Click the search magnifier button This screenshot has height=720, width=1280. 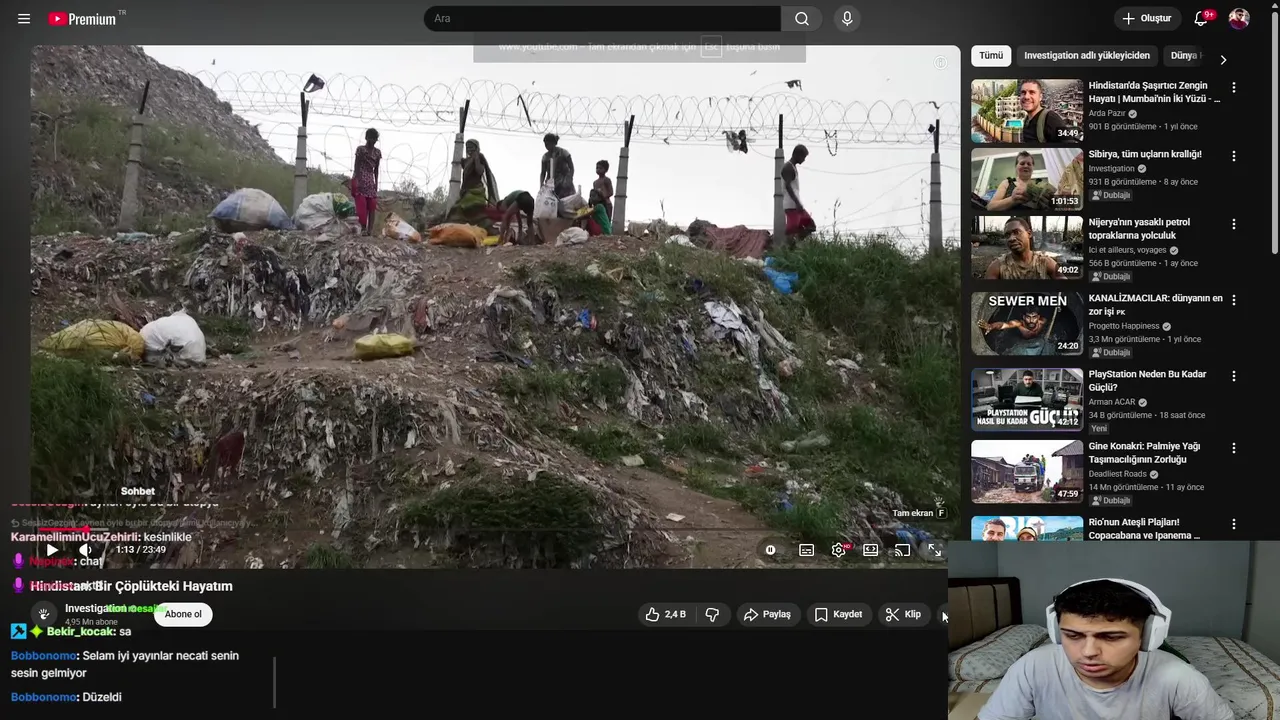click(802, 19)
